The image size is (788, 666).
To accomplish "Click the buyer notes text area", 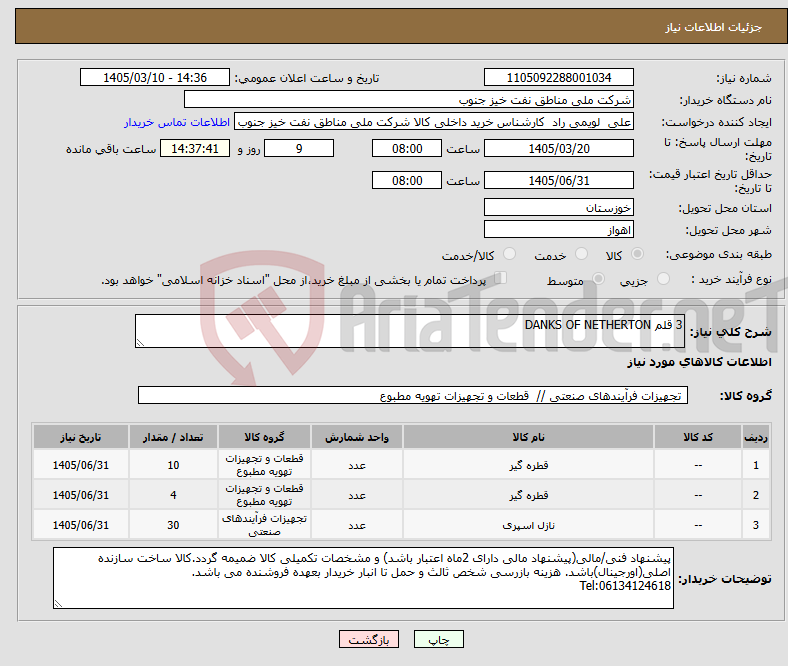I will tap(363, 578).
